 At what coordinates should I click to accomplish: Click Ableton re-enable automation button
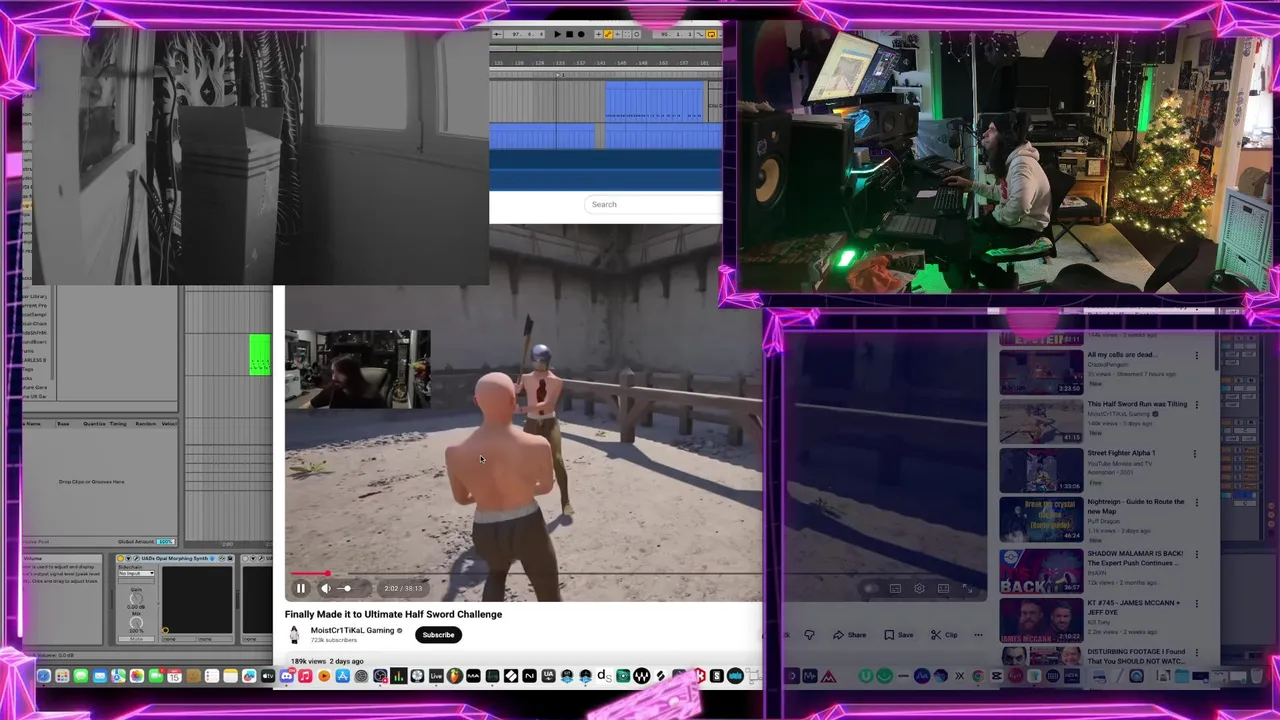(x=618, y=34)
